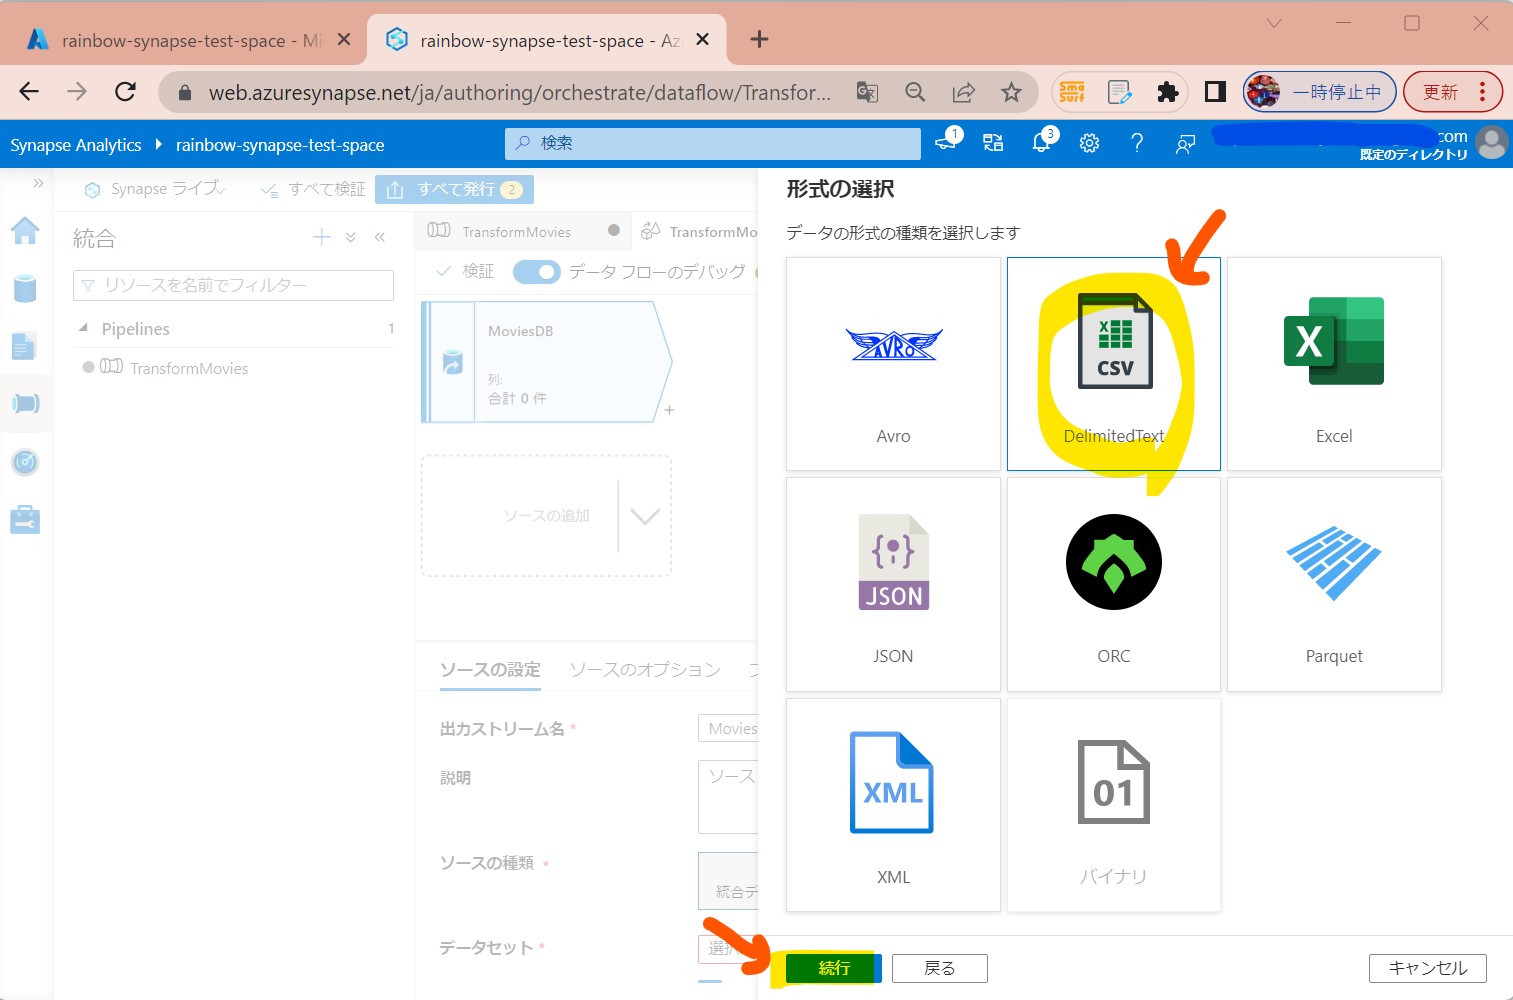
Task: Click rainbow-synapse-test-space breadcrumb
Action: [x=280, y=145]
